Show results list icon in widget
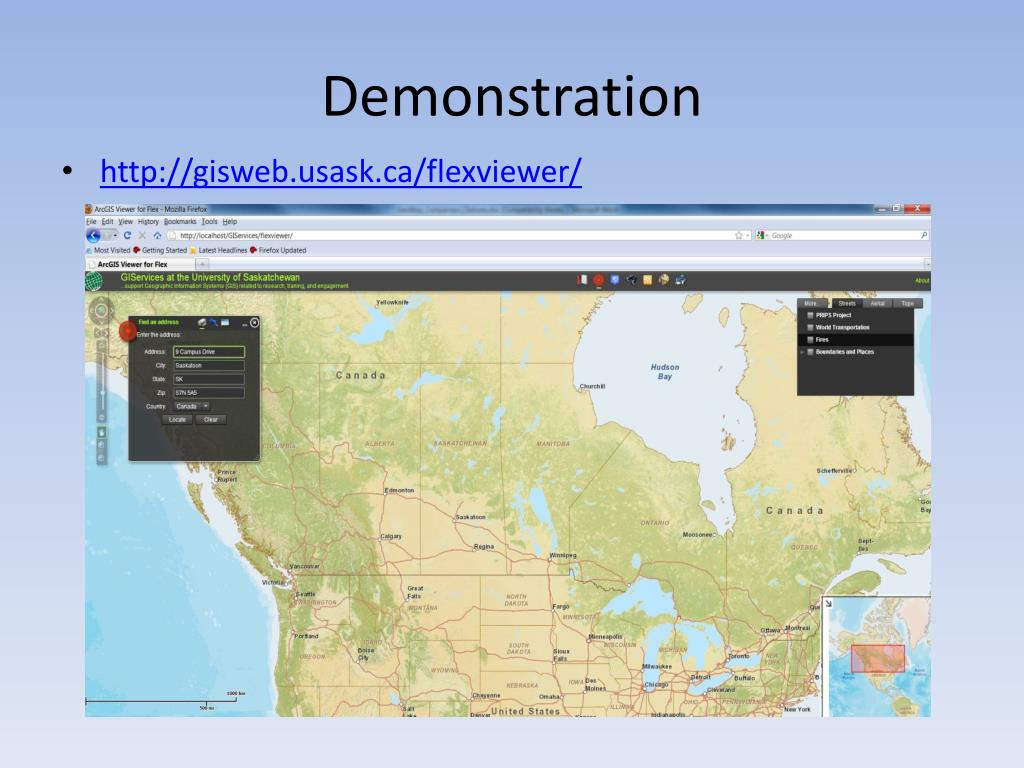Screen dimensions: 1024x768 [225, 323]
